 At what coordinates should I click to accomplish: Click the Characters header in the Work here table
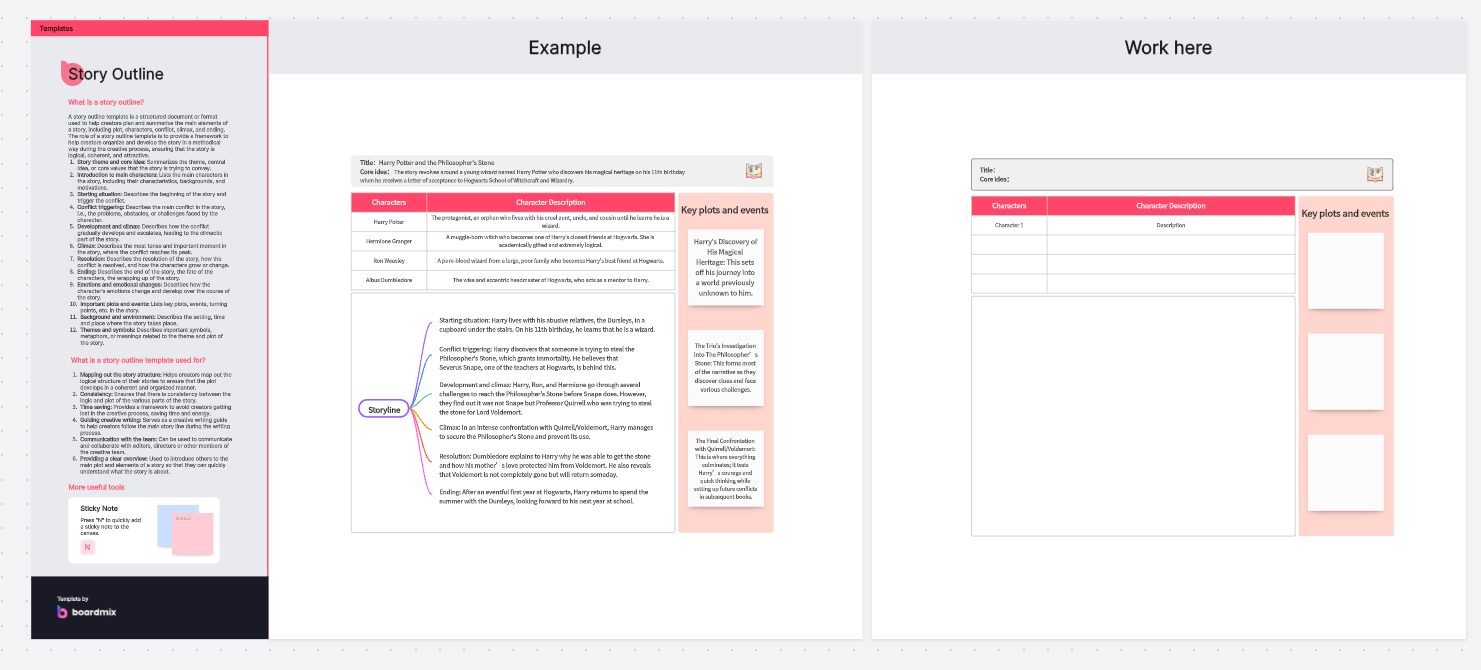point(1009,206)
